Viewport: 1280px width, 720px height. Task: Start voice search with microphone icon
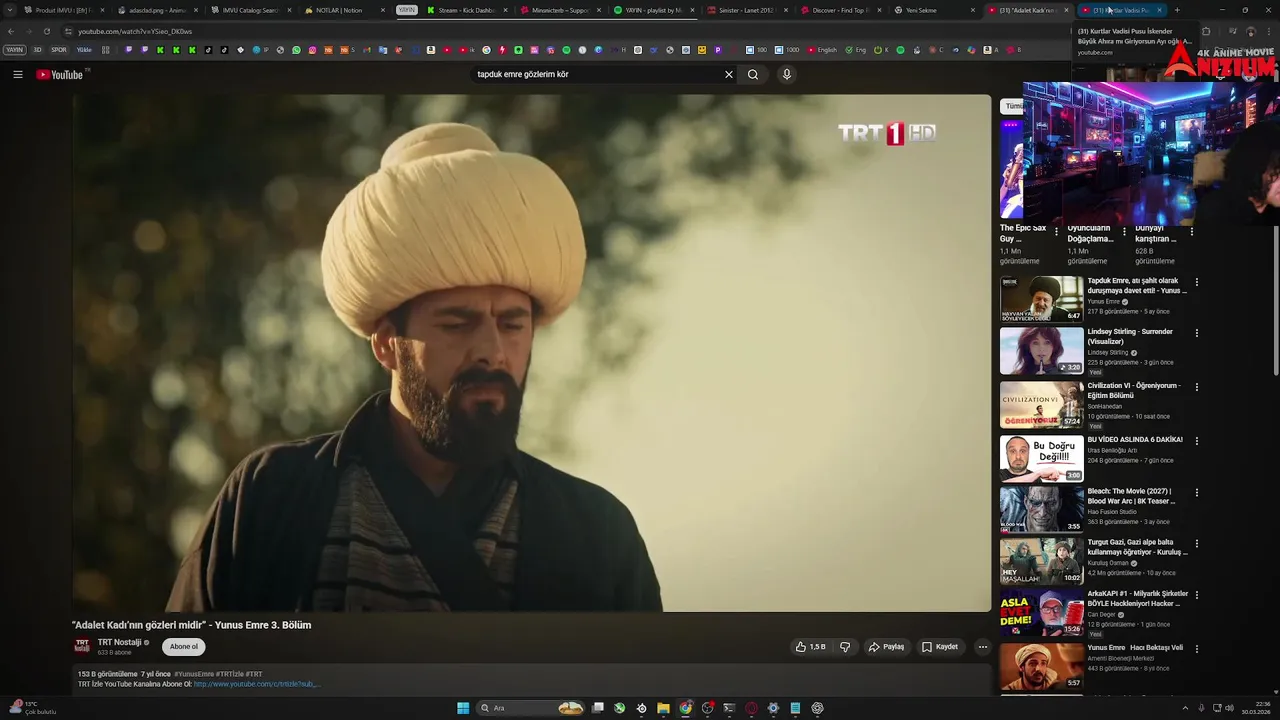787,74
